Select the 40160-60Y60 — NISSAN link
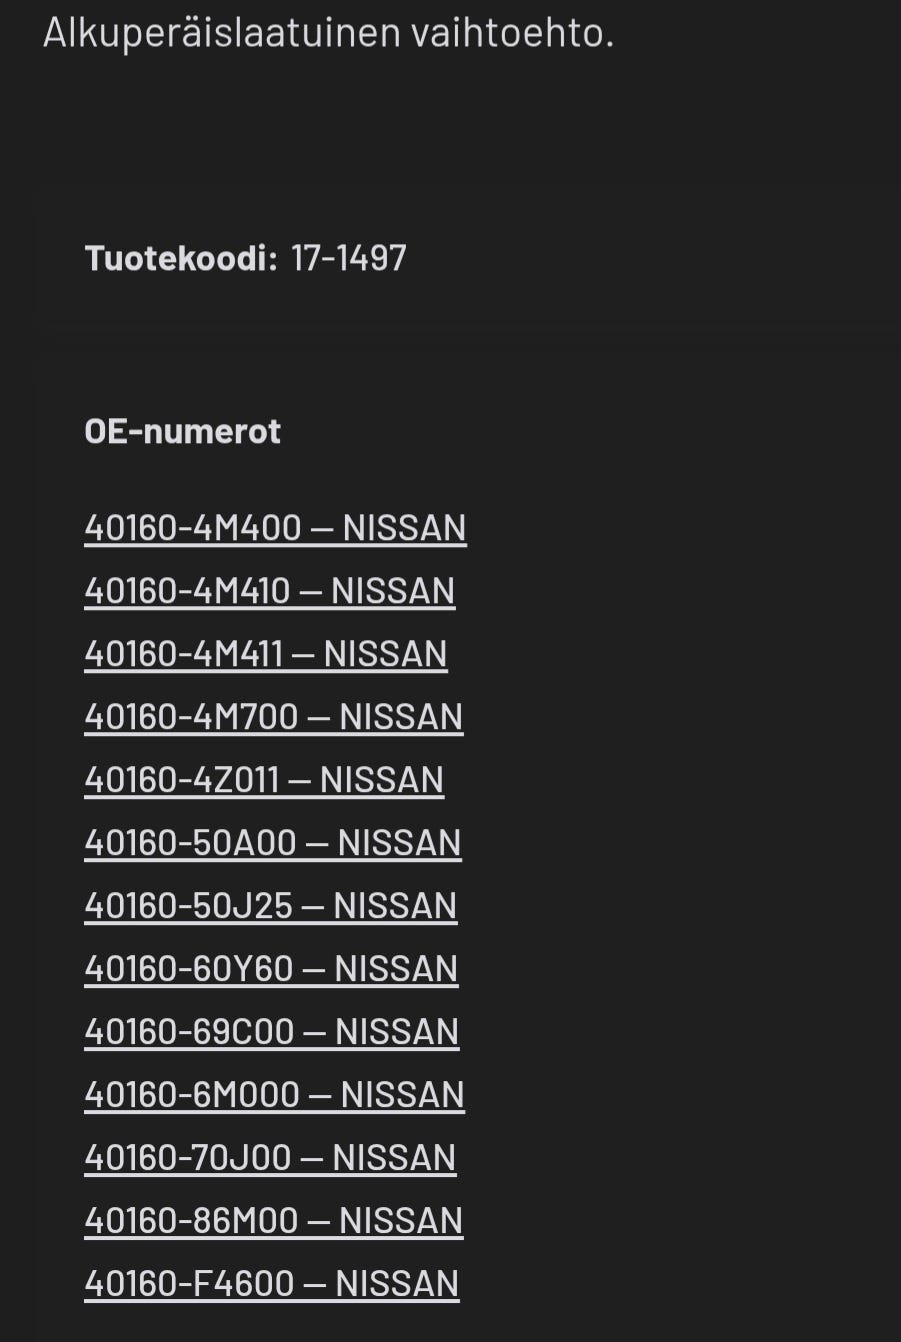This screenshot has height=1342, width=901. click(271, 969)
